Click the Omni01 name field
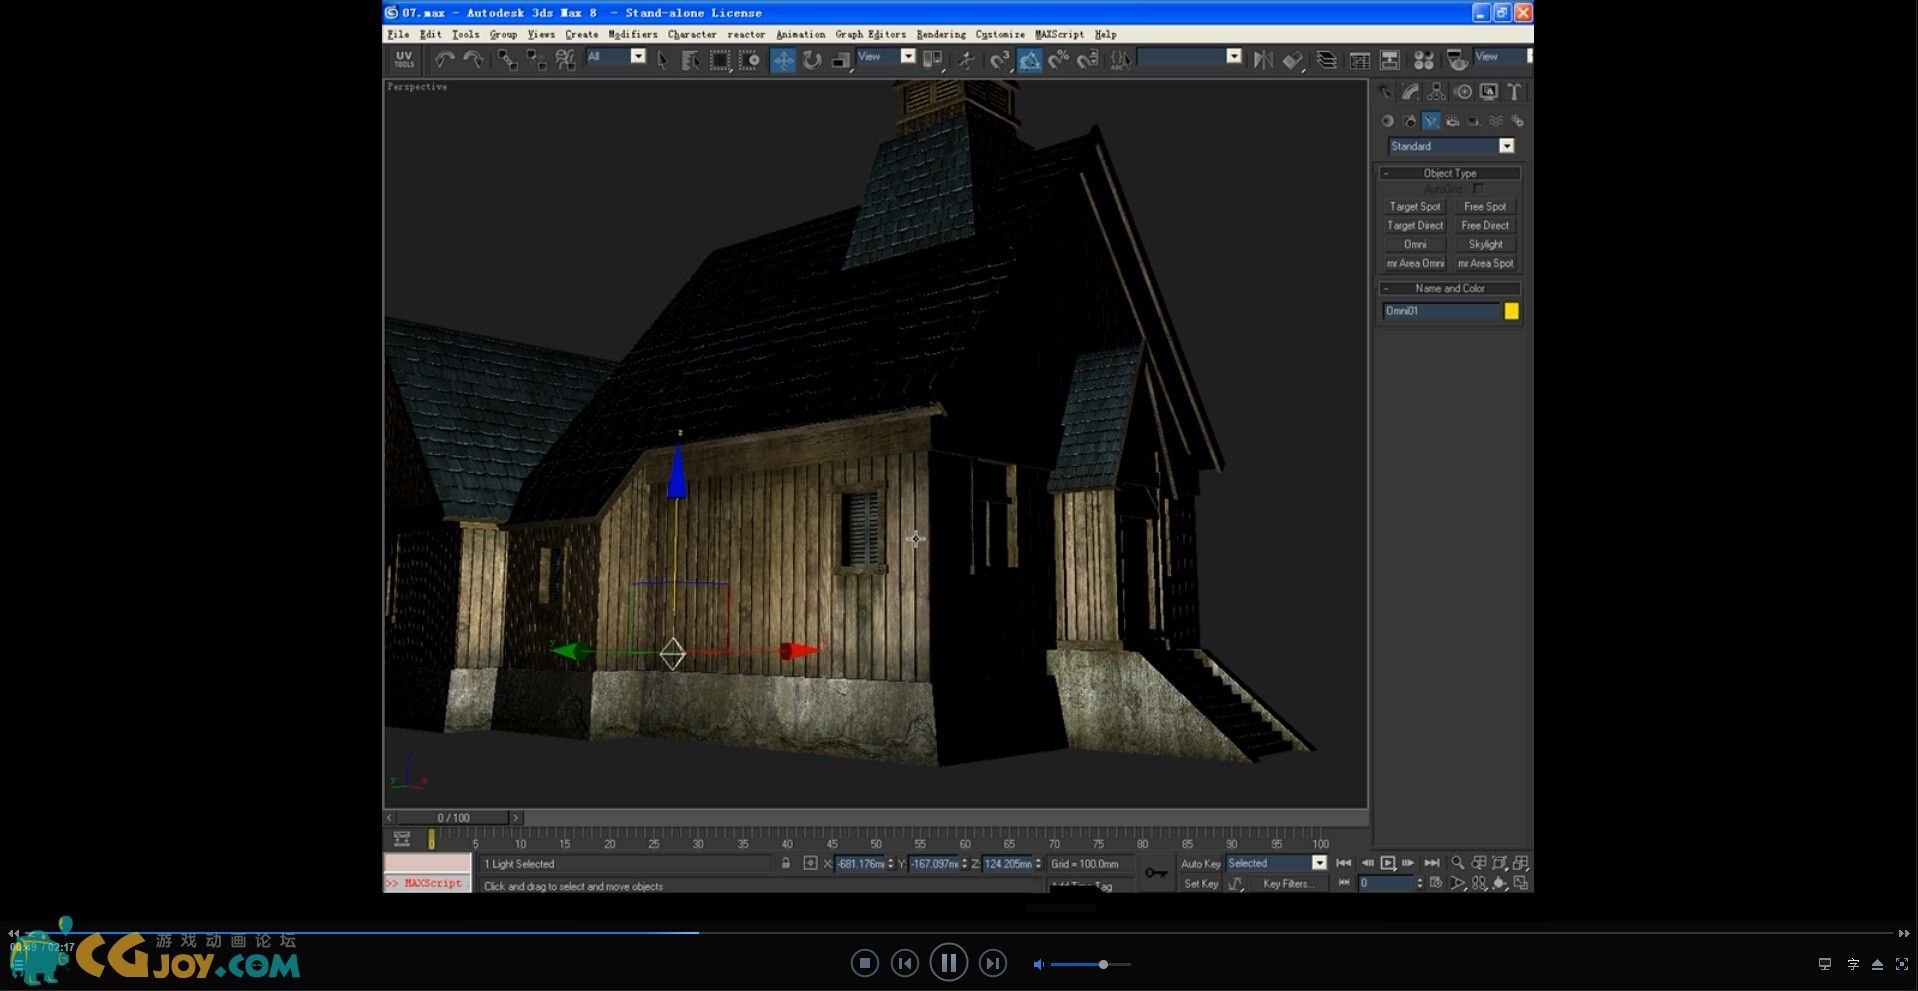This screenshot has width=1918, height=991. [1441, 311]
